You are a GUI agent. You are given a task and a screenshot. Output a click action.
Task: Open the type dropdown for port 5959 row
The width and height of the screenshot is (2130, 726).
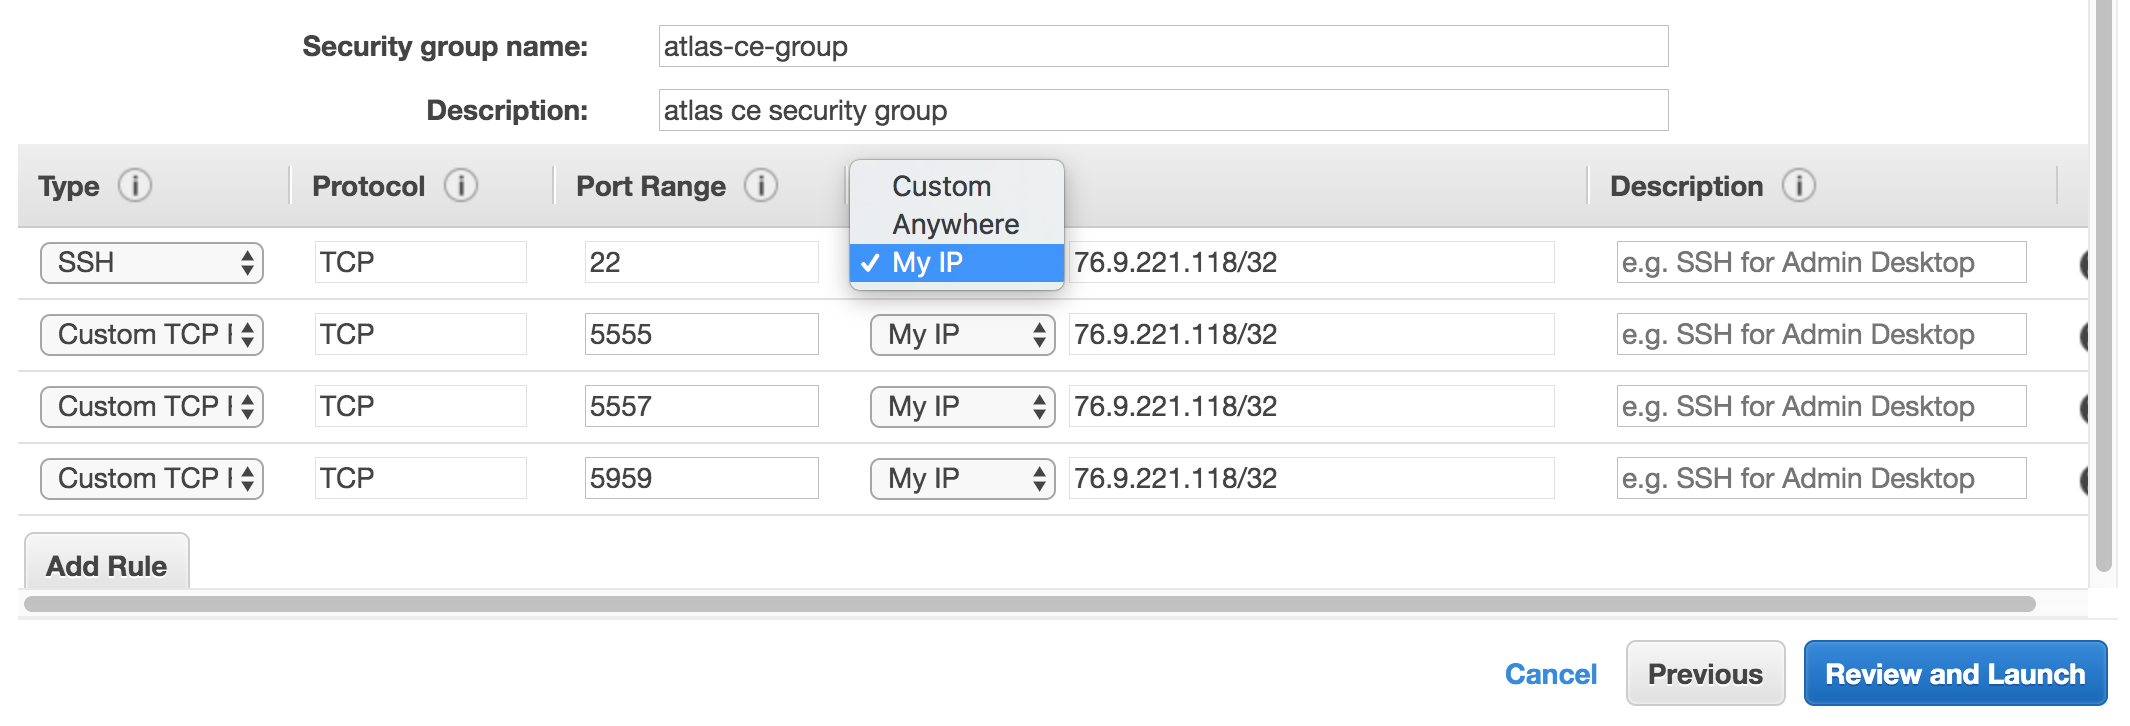pos(152,479)
